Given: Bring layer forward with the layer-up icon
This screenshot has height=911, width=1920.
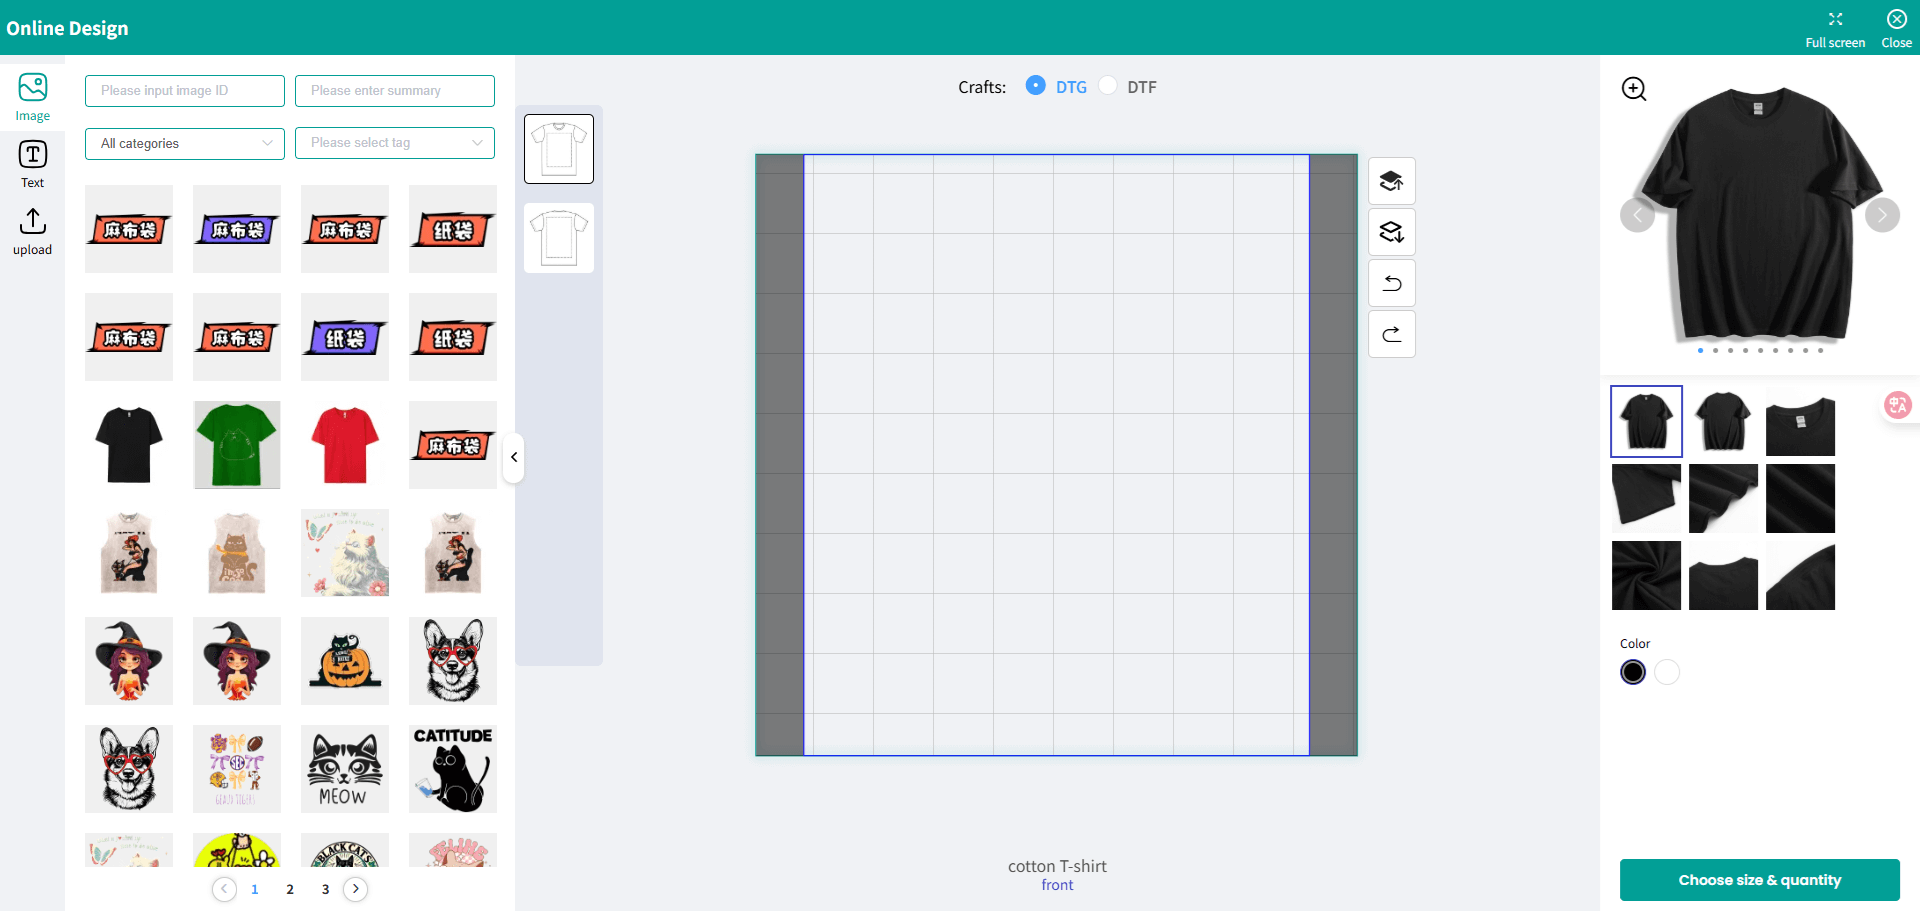Looking at the screenshot, I should [x=1391, y=181].
